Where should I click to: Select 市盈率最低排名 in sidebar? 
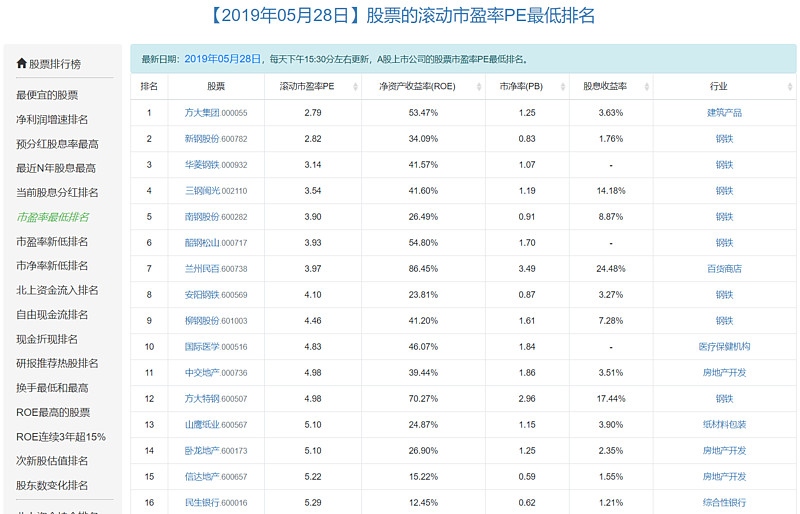[x=52, y=217]
